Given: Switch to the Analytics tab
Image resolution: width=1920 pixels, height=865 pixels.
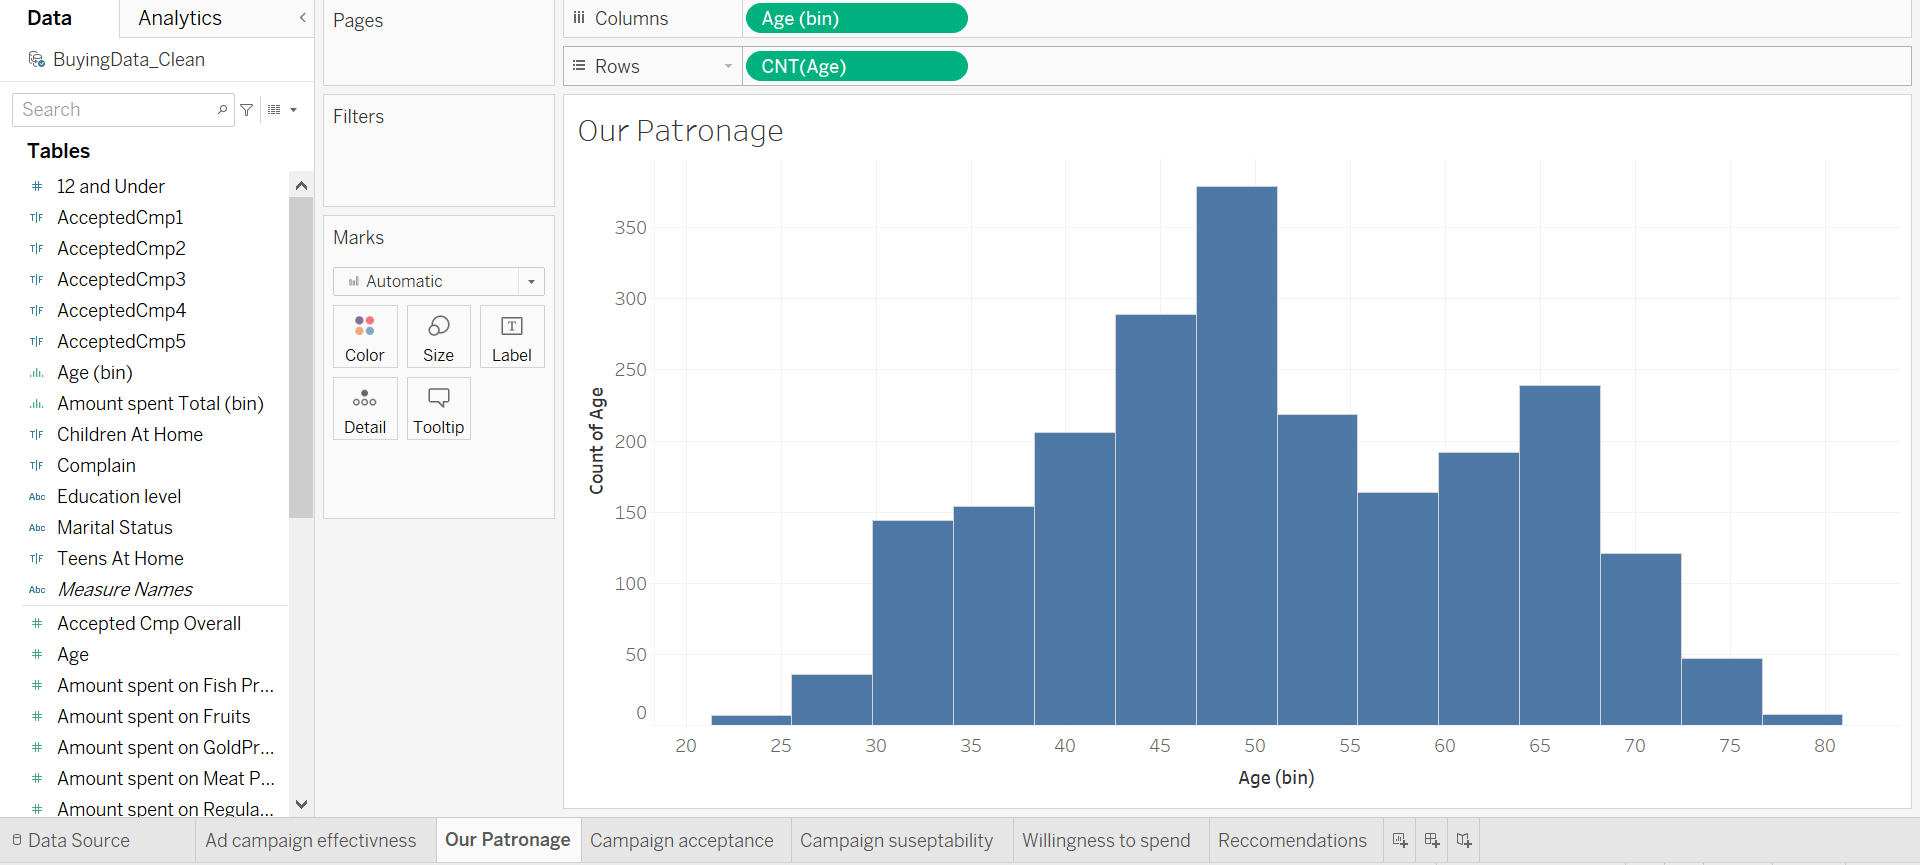Looking at the screenshot, I should (180, 18).
